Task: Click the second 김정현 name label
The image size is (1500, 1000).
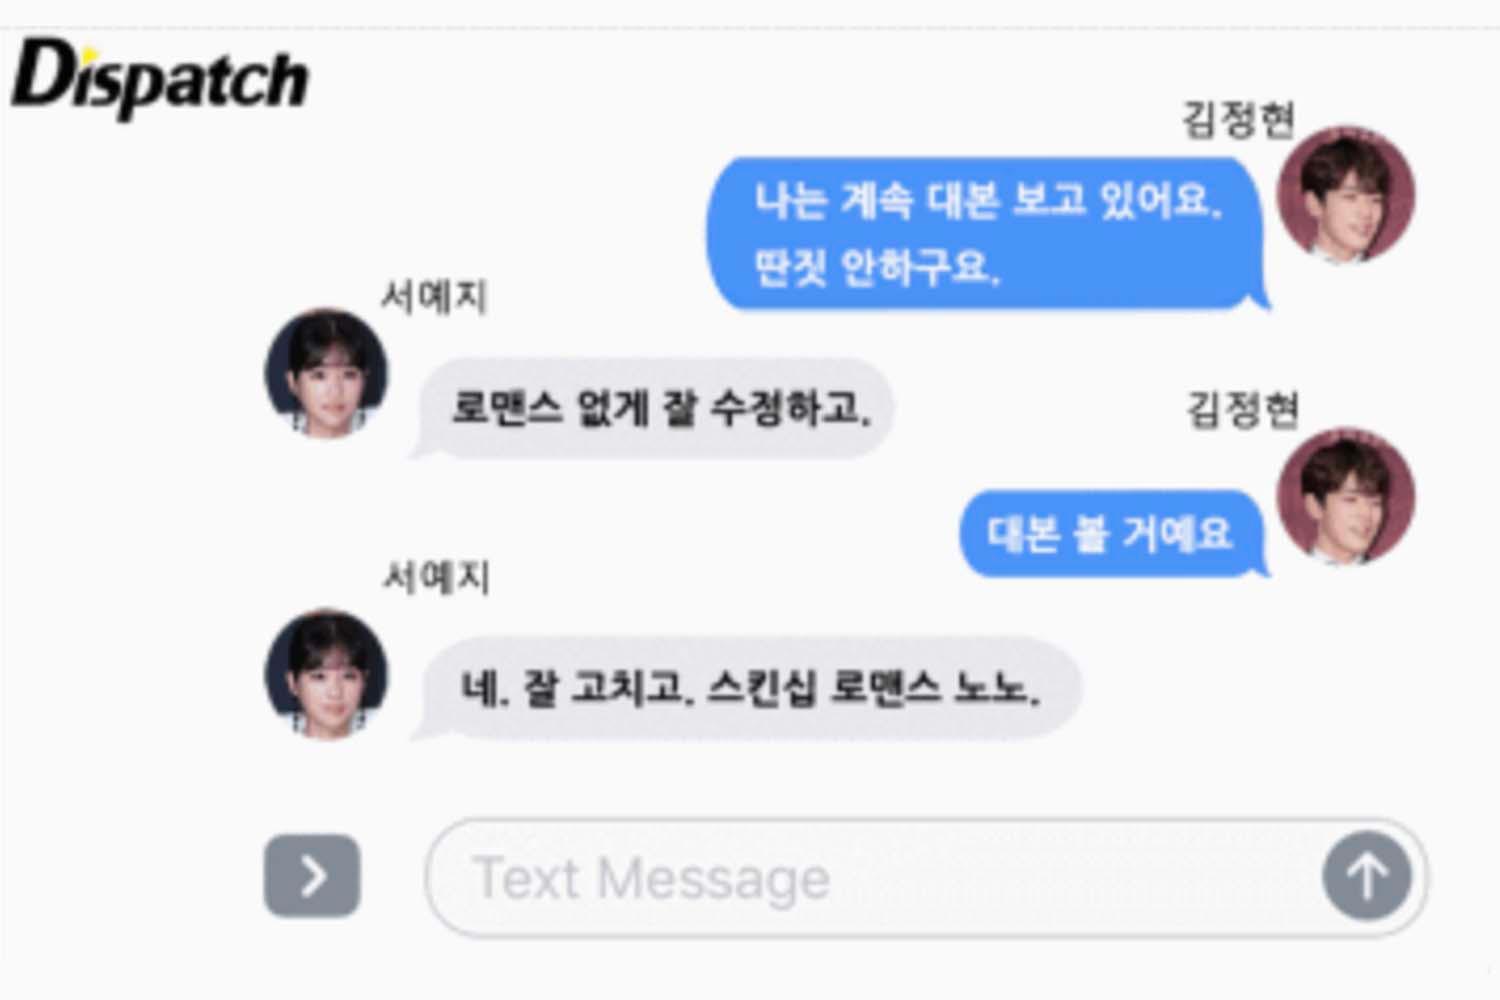Action: [x=1242, y=410]
